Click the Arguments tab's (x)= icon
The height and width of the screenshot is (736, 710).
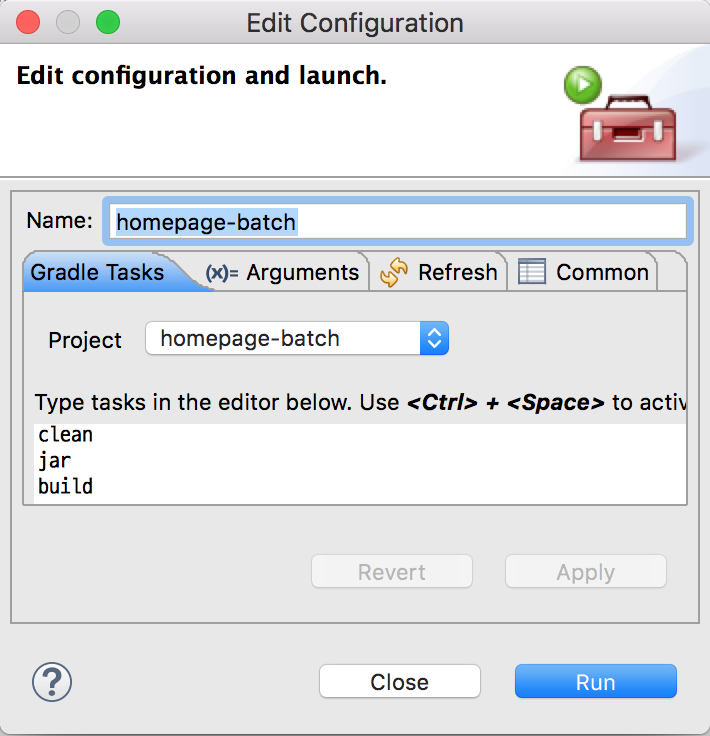[x=222, y=273]
